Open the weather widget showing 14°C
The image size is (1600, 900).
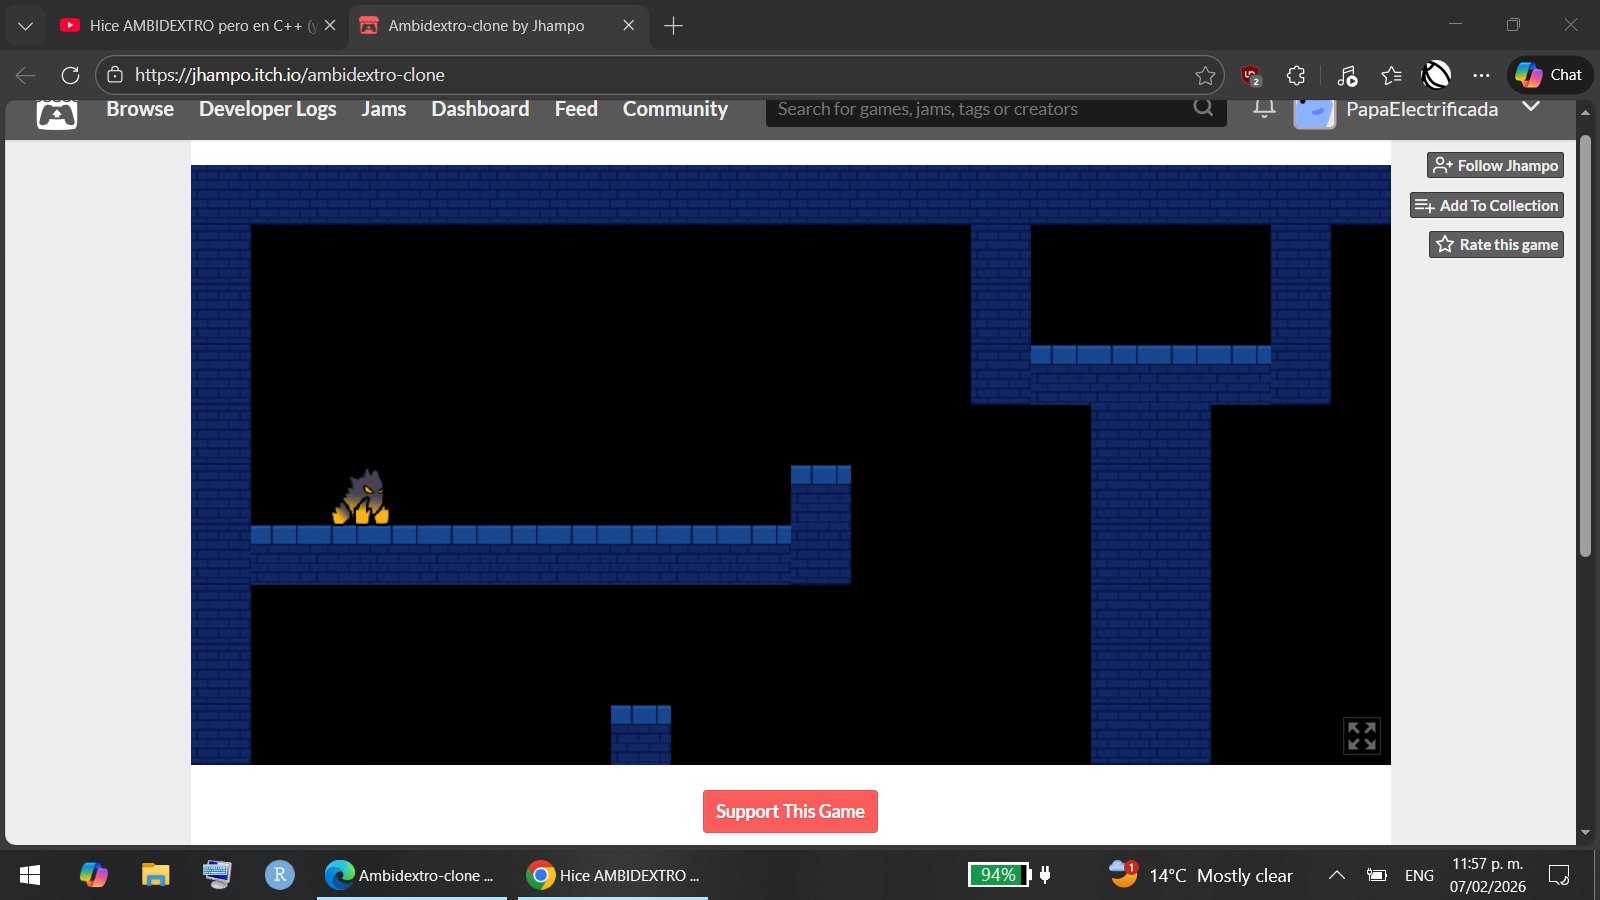click(1201, 875)
